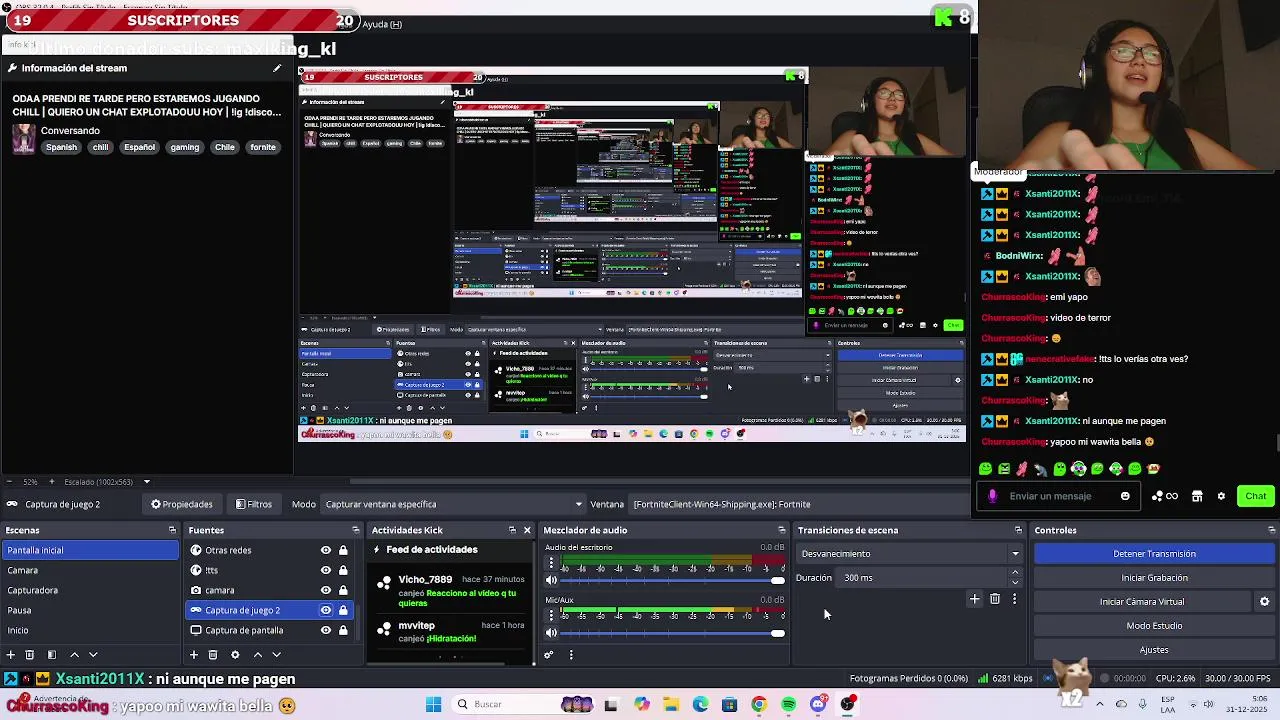Add a scene transition with plus

point(975,599)
